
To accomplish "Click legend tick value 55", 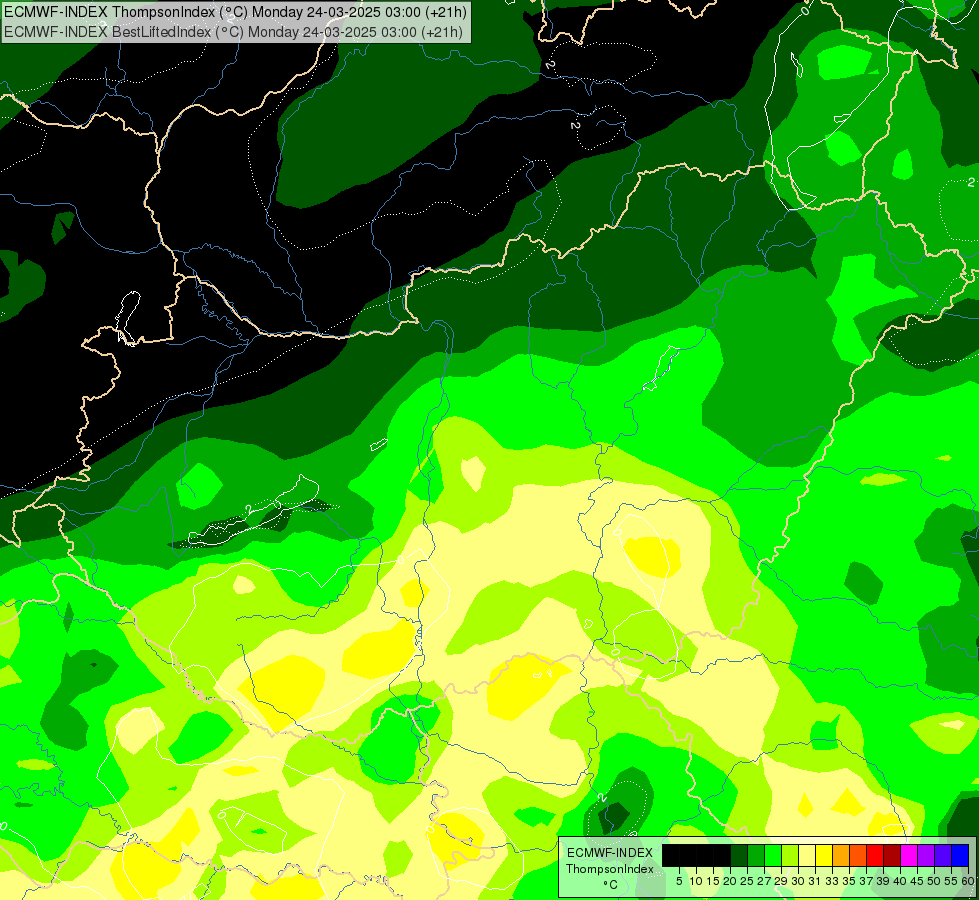I will [x=951, y=881].
